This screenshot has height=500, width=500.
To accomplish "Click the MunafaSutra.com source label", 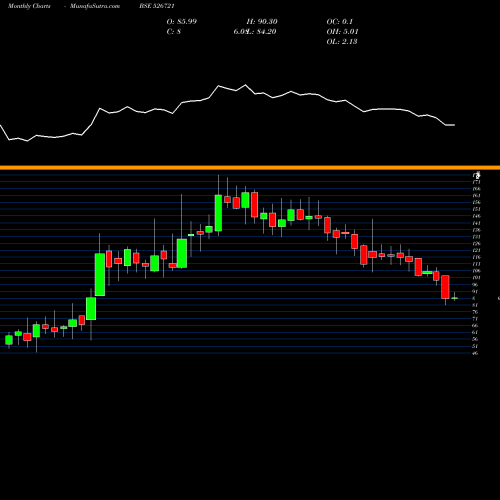I will point(95,6).
